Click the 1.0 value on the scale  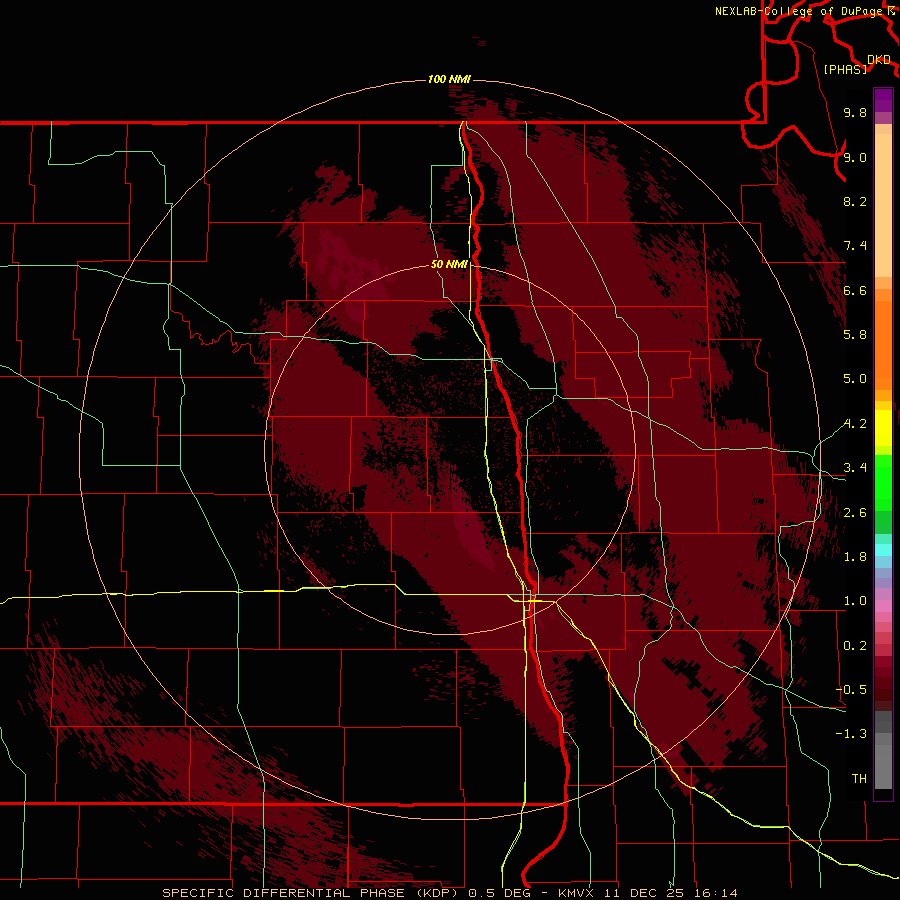coord(855,601)
